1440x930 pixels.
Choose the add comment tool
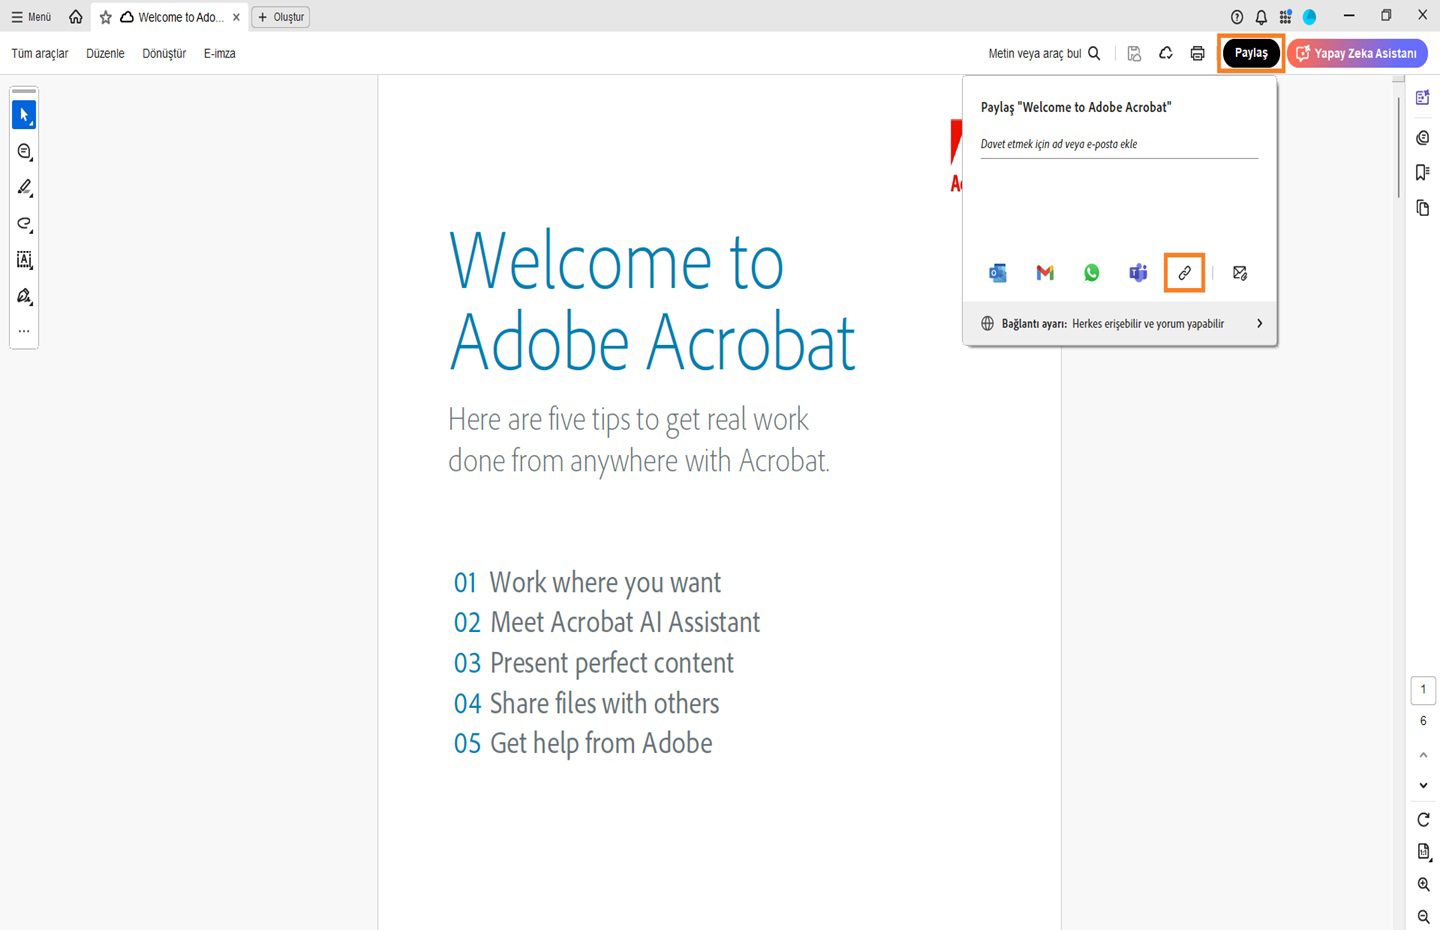click(24, 152)
